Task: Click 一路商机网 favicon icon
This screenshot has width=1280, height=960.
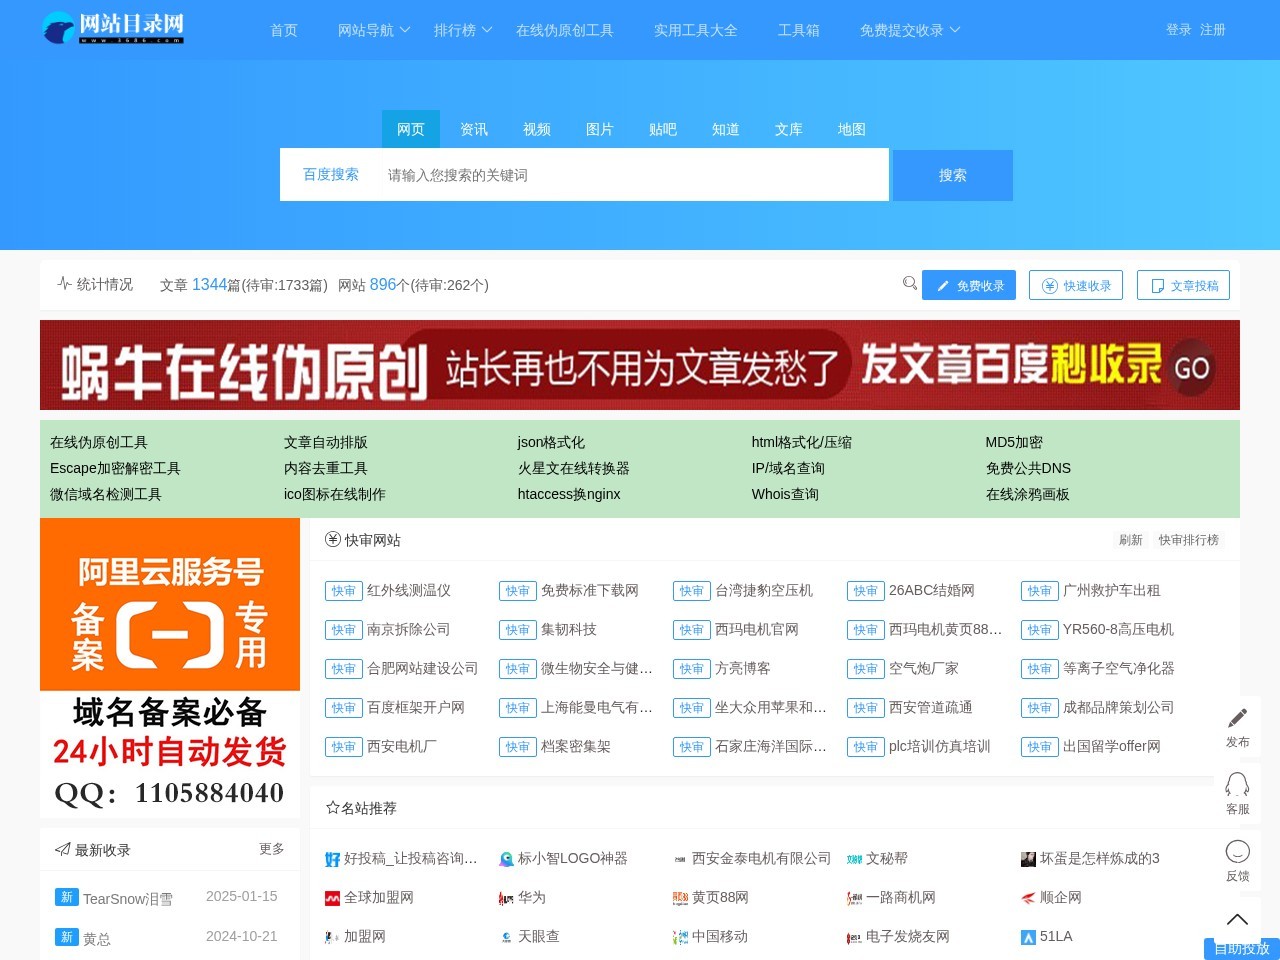Action: pos(854,898)
